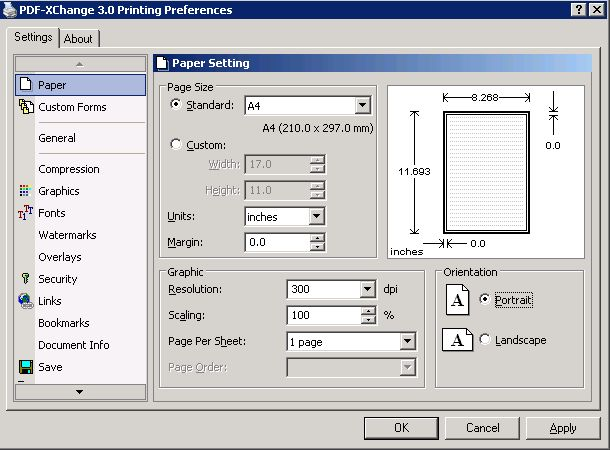The height and width of the screenshot is (450, 610).
Task: Close the Printing Preferences dialog
Action: pos(596,9)
